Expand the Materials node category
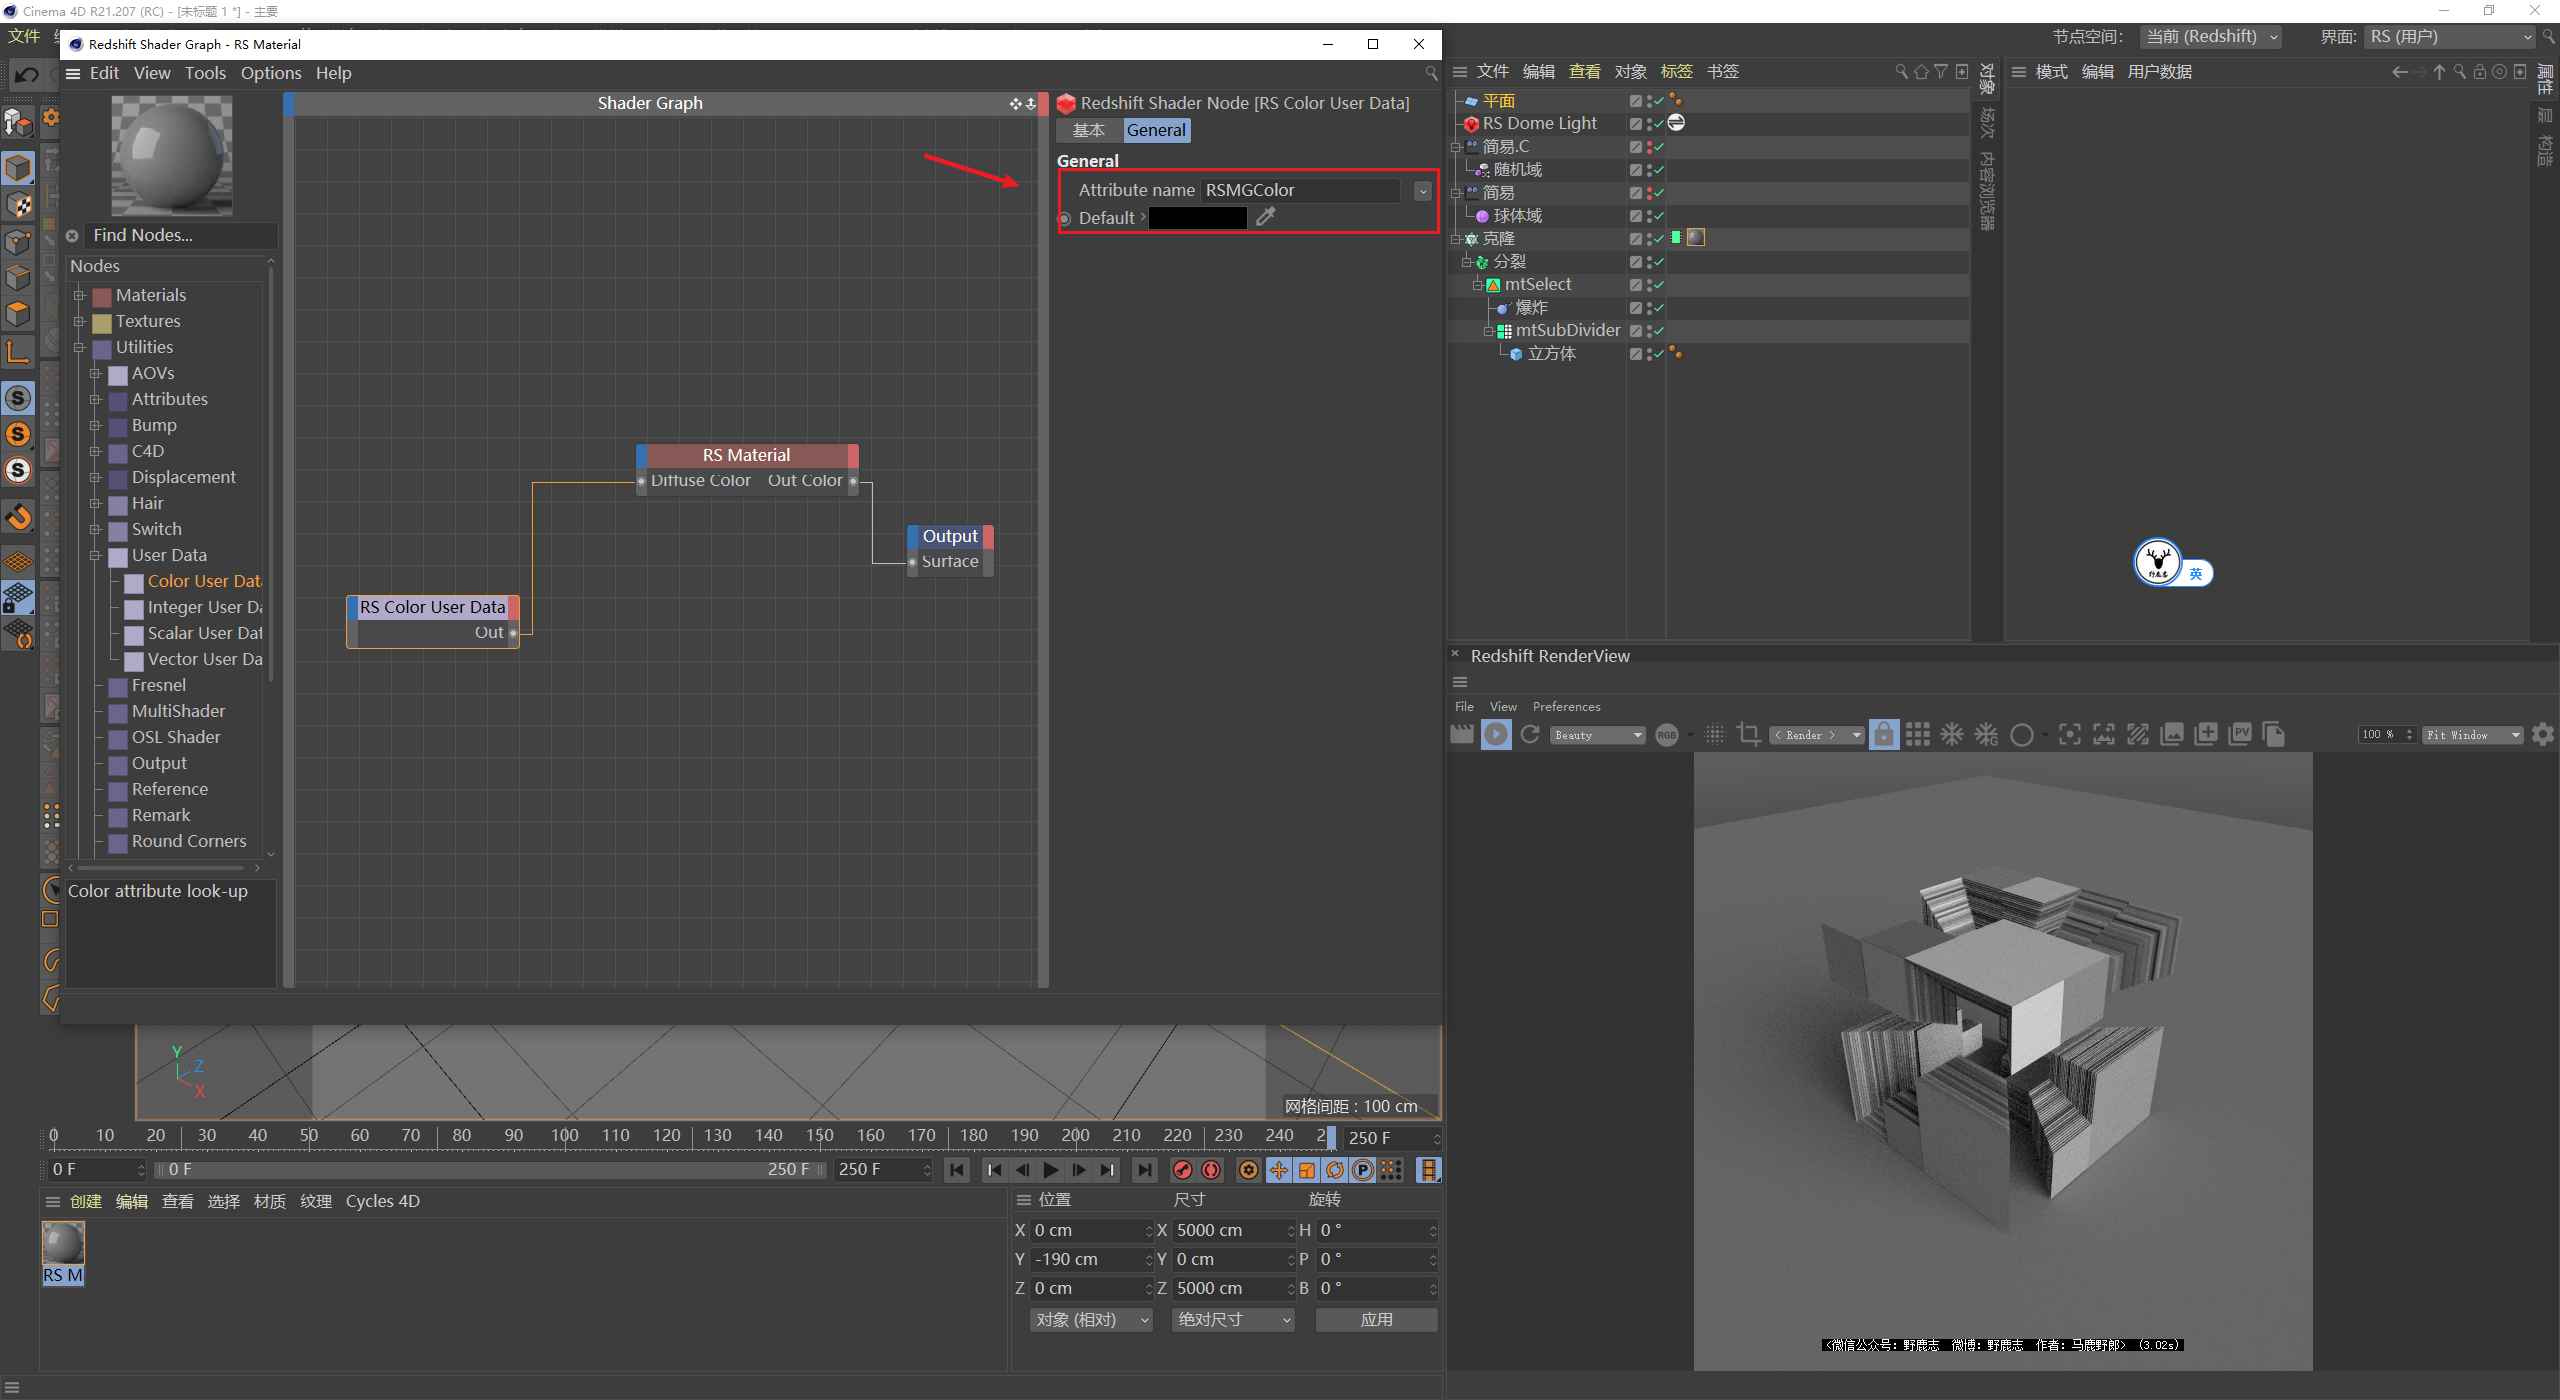 [79, 296]
